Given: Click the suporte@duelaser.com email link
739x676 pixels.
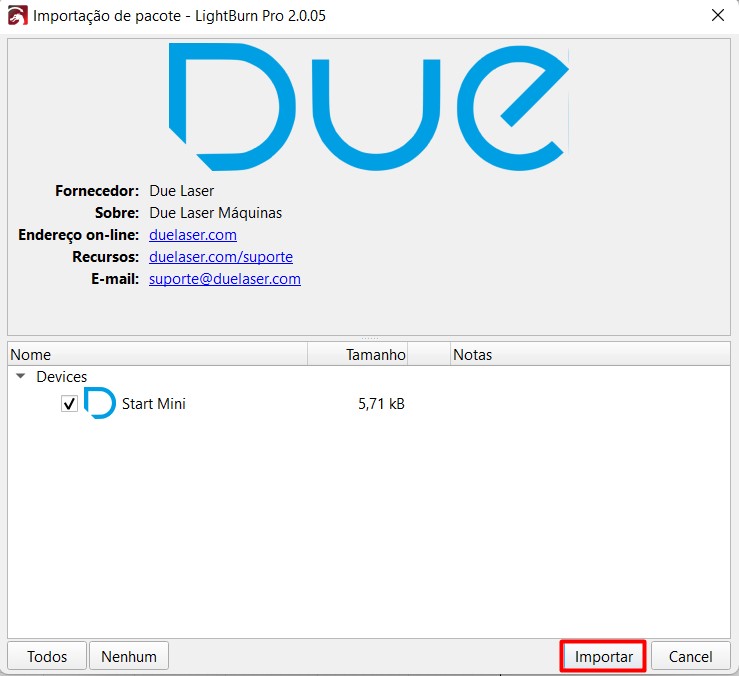Looking at the screenshot, I should pyautogui.click(x=225, y=279).
